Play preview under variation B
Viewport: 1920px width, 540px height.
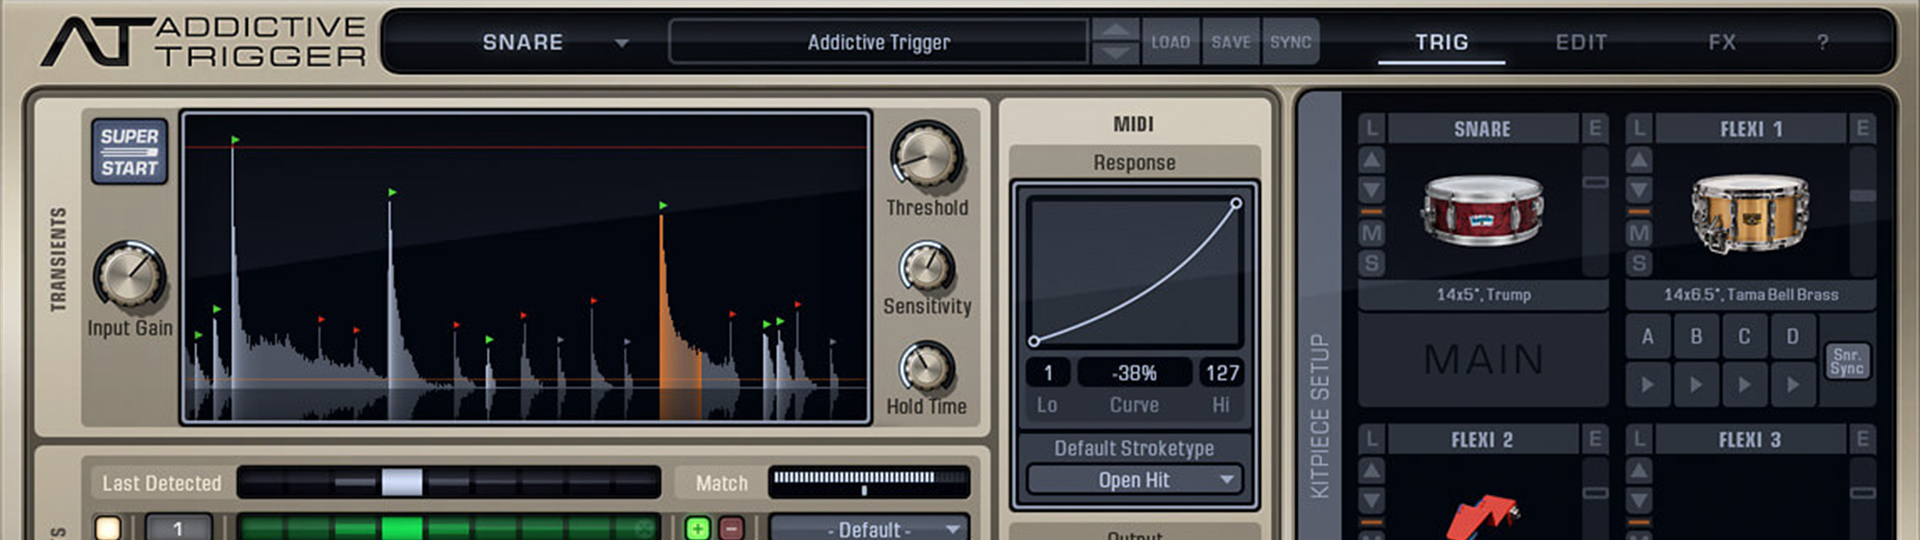pos(1695,384)
